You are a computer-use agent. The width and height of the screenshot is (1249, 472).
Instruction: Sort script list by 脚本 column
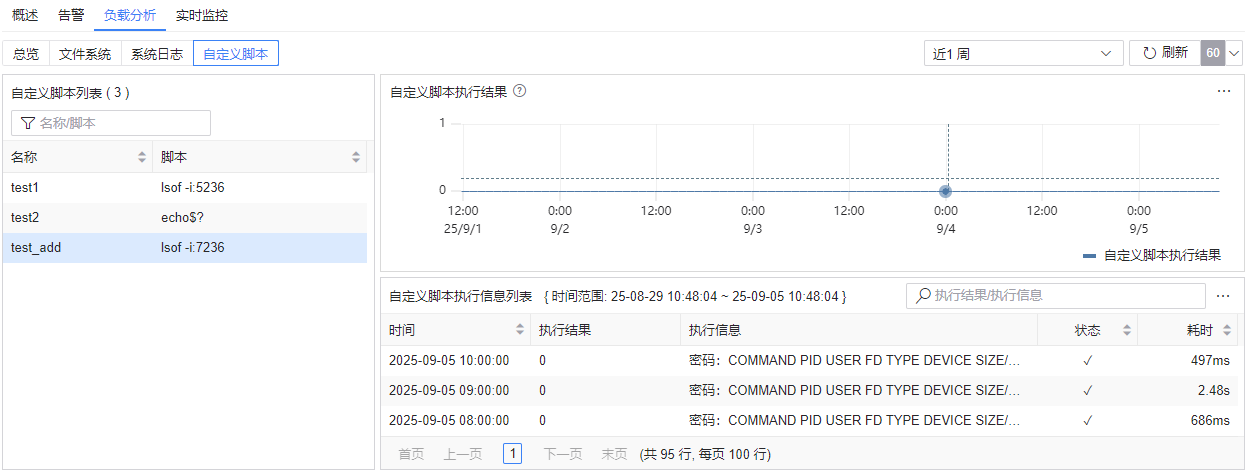(356, 157)
